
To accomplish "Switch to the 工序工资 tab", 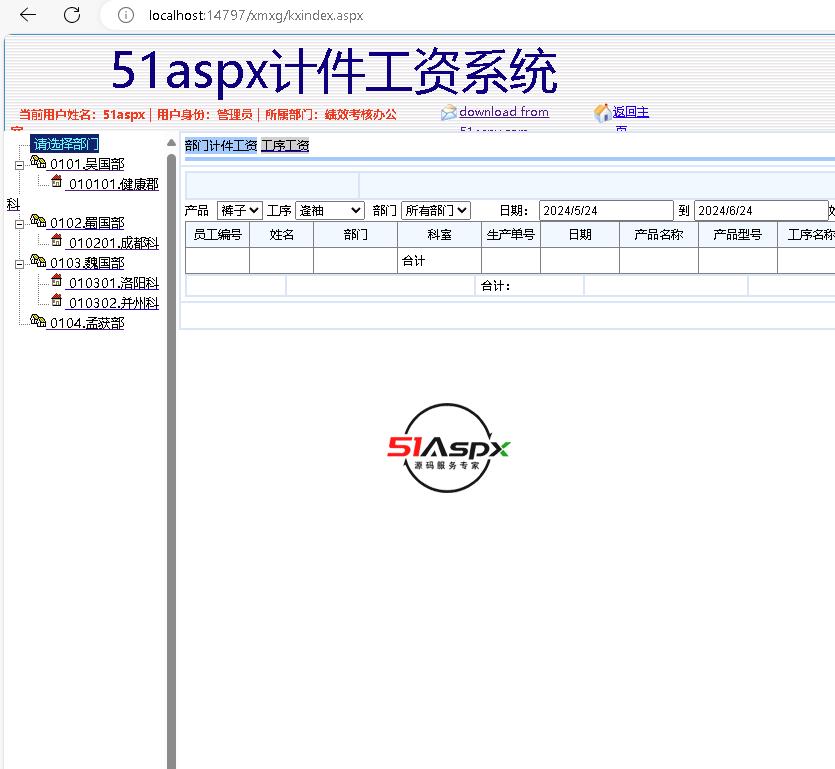I will coord(285,146).
